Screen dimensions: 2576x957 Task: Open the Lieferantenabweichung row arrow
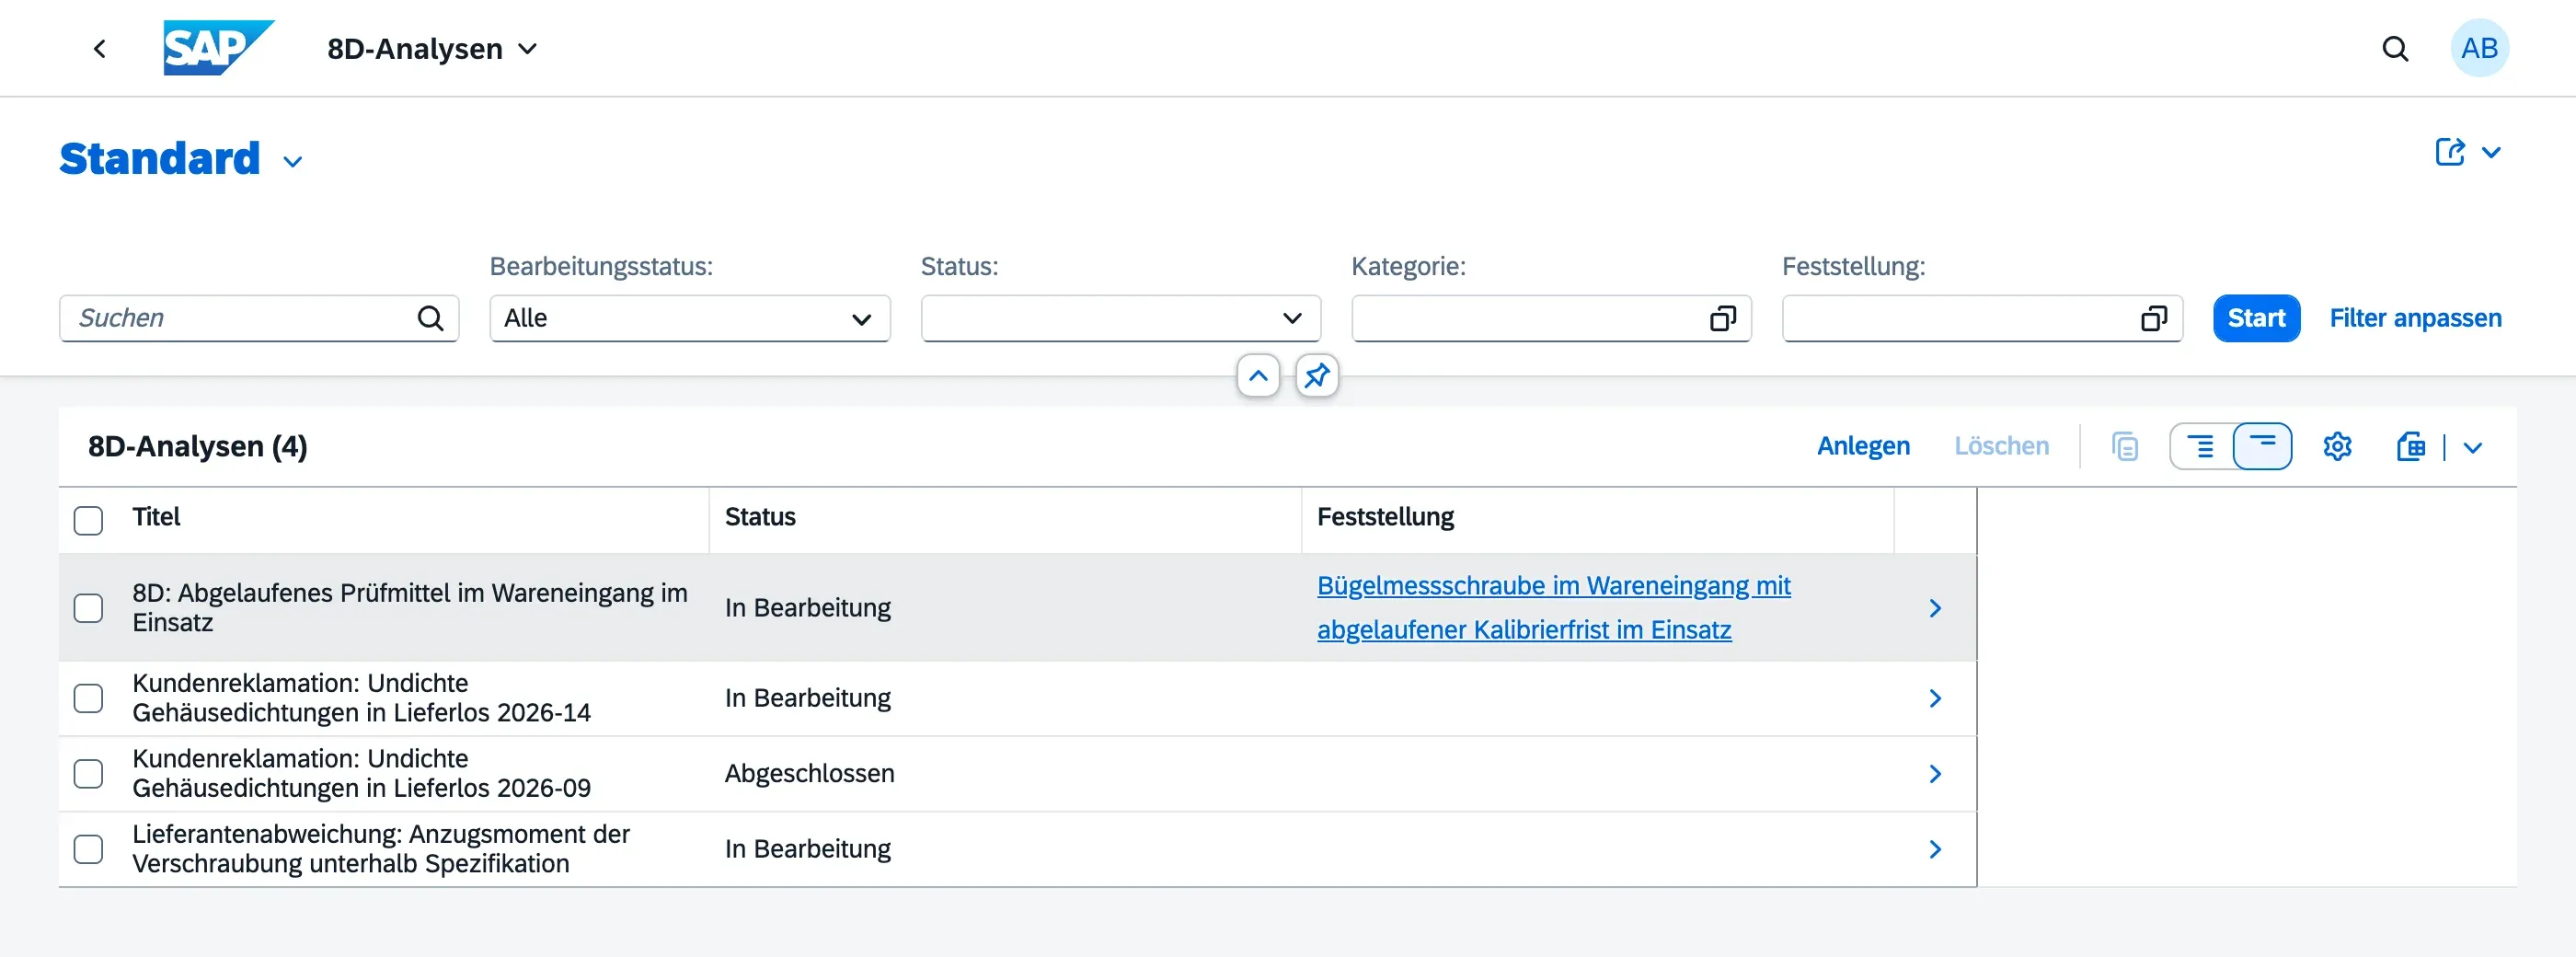coord(1935,849)
